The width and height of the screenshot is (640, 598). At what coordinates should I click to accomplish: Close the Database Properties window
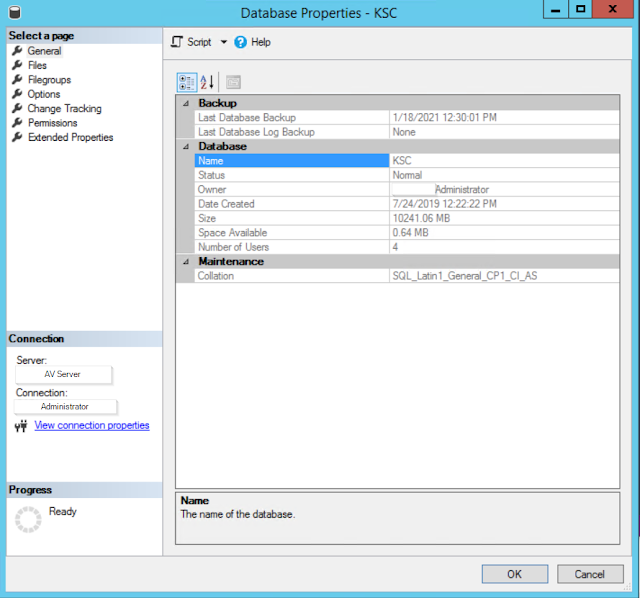point(613,9)
